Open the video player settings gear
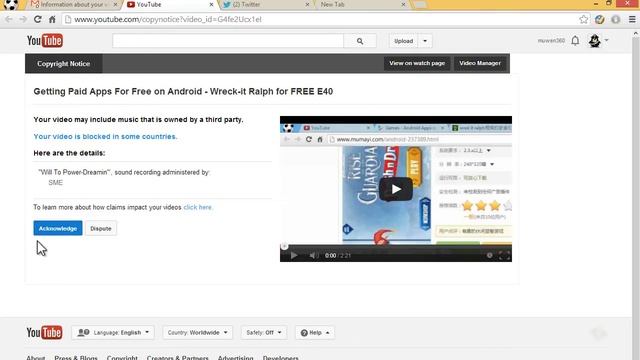The image size is (640, 360). (x=489, y=256)
